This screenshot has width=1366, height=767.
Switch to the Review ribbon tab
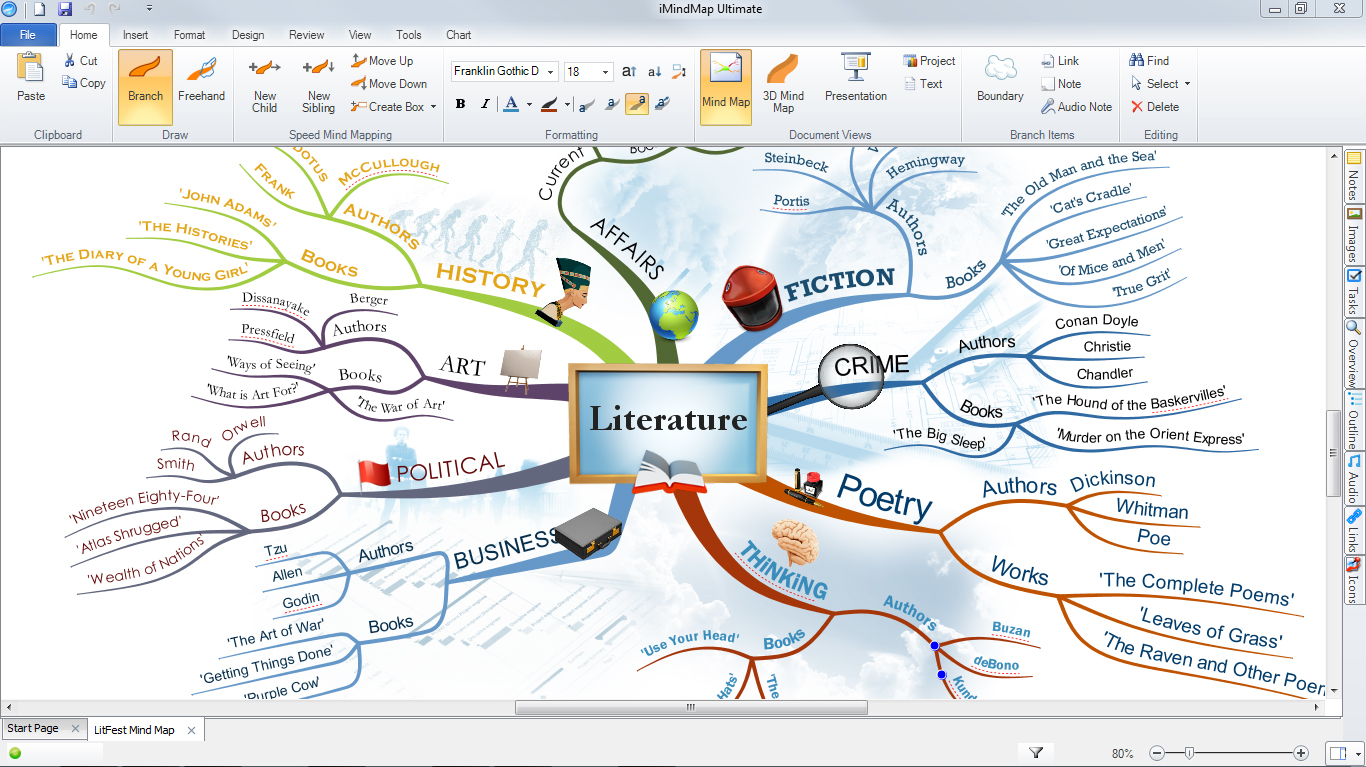[307, 35]
